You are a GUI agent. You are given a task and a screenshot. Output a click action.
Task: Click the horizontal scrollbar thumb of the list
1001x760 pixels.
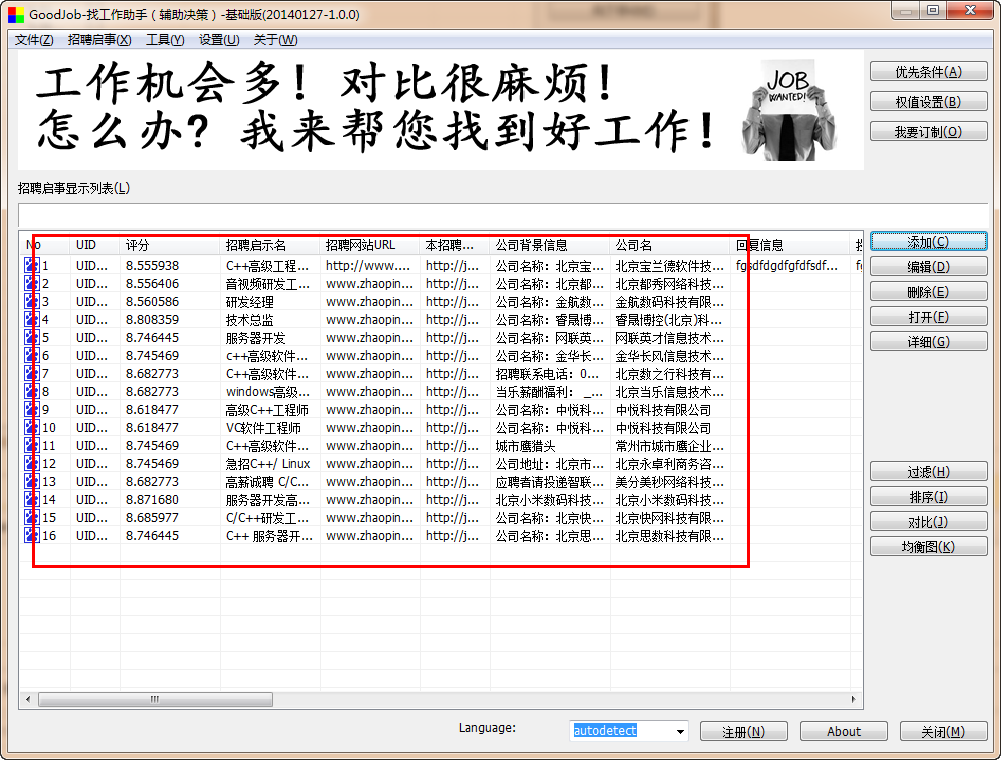[155, 699]
